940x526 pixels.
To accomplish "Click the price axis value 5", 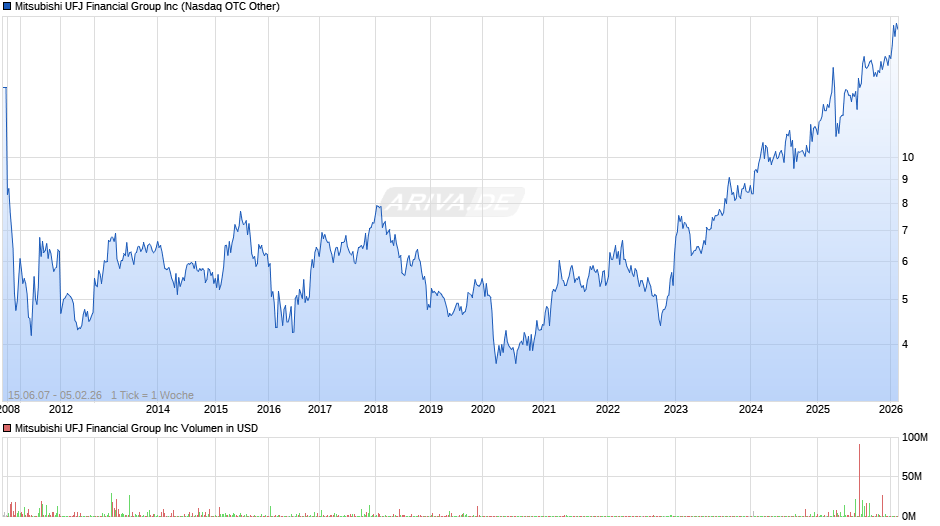I will click(x=905, y=299).
